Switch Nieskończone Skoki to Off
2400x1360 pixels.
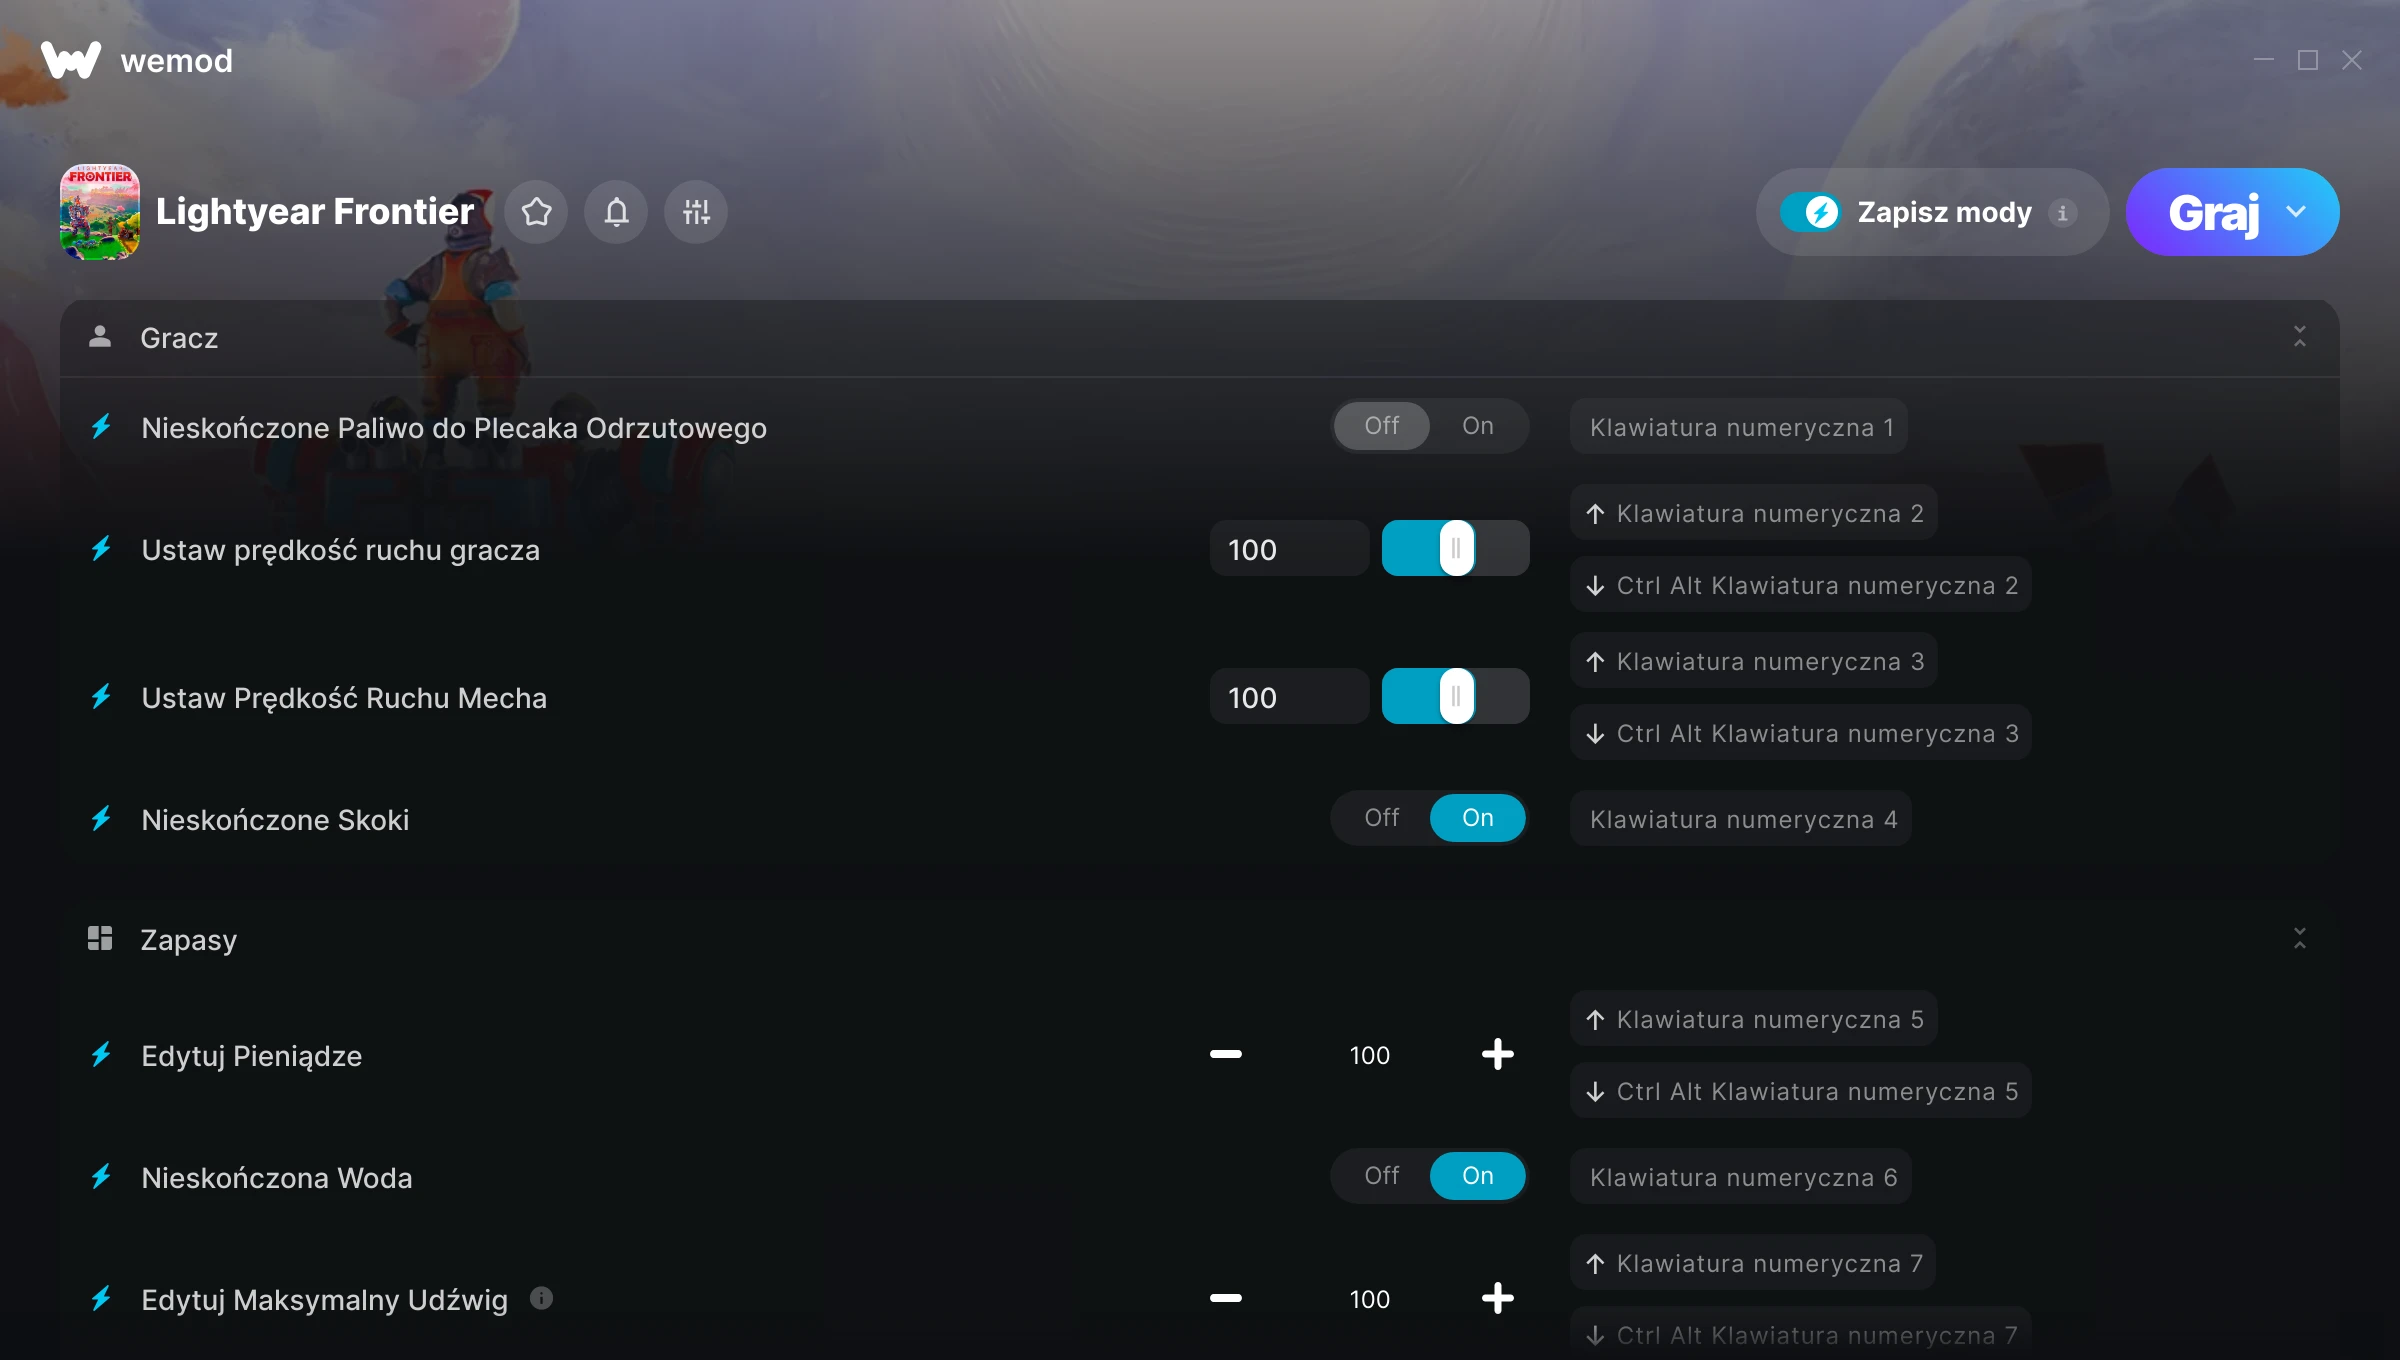click(1381, 818)
